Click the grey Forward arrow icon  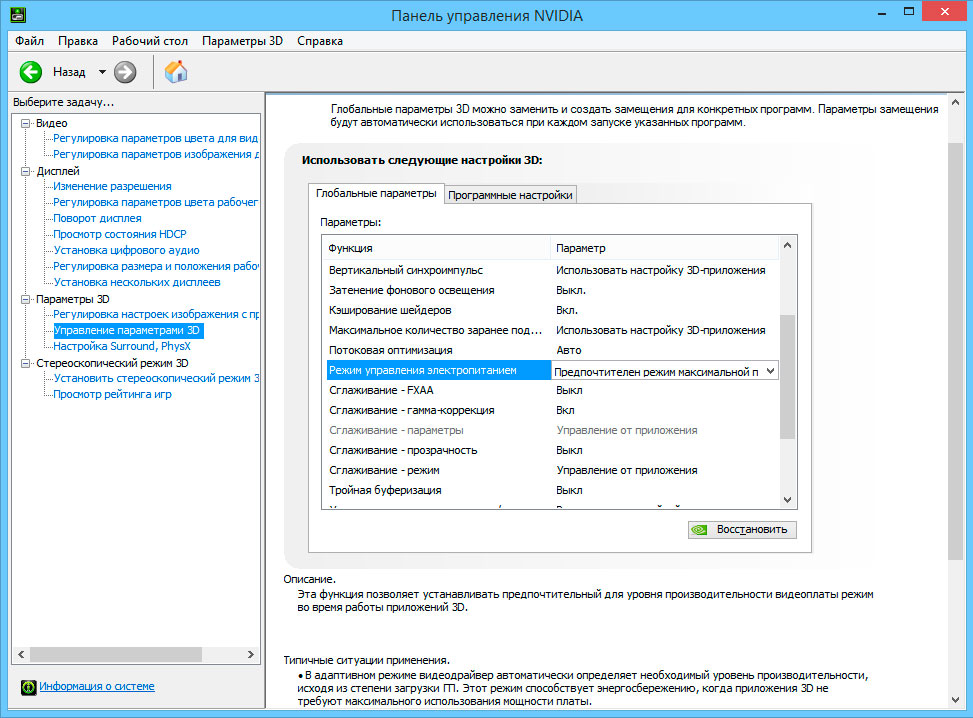click(125, 72)
